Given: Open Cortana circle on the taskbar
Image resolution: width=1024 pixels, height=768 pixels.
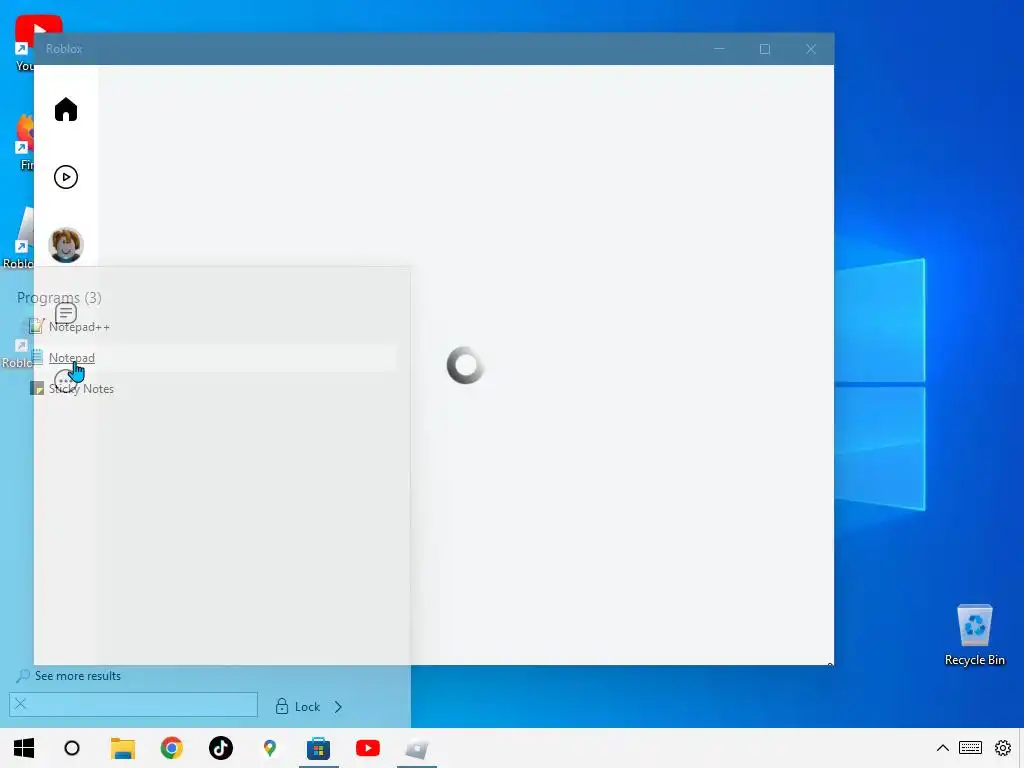Looking at the screenshot, I should (x=72, y=748).
